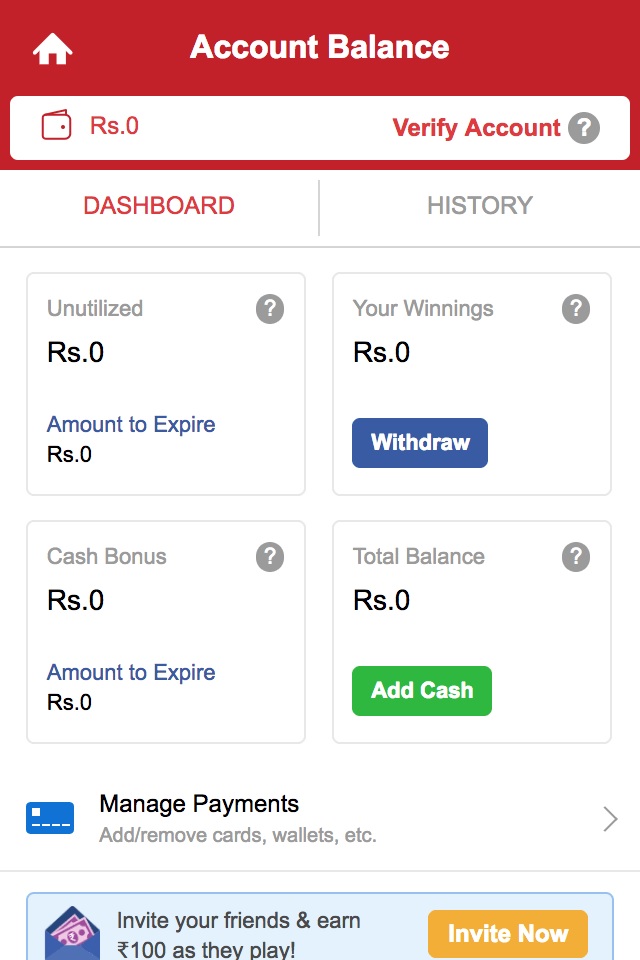Tap the wallet icon beside Rs.0
The width and height of the screenshot is (640, 960).
pos(56,126)
